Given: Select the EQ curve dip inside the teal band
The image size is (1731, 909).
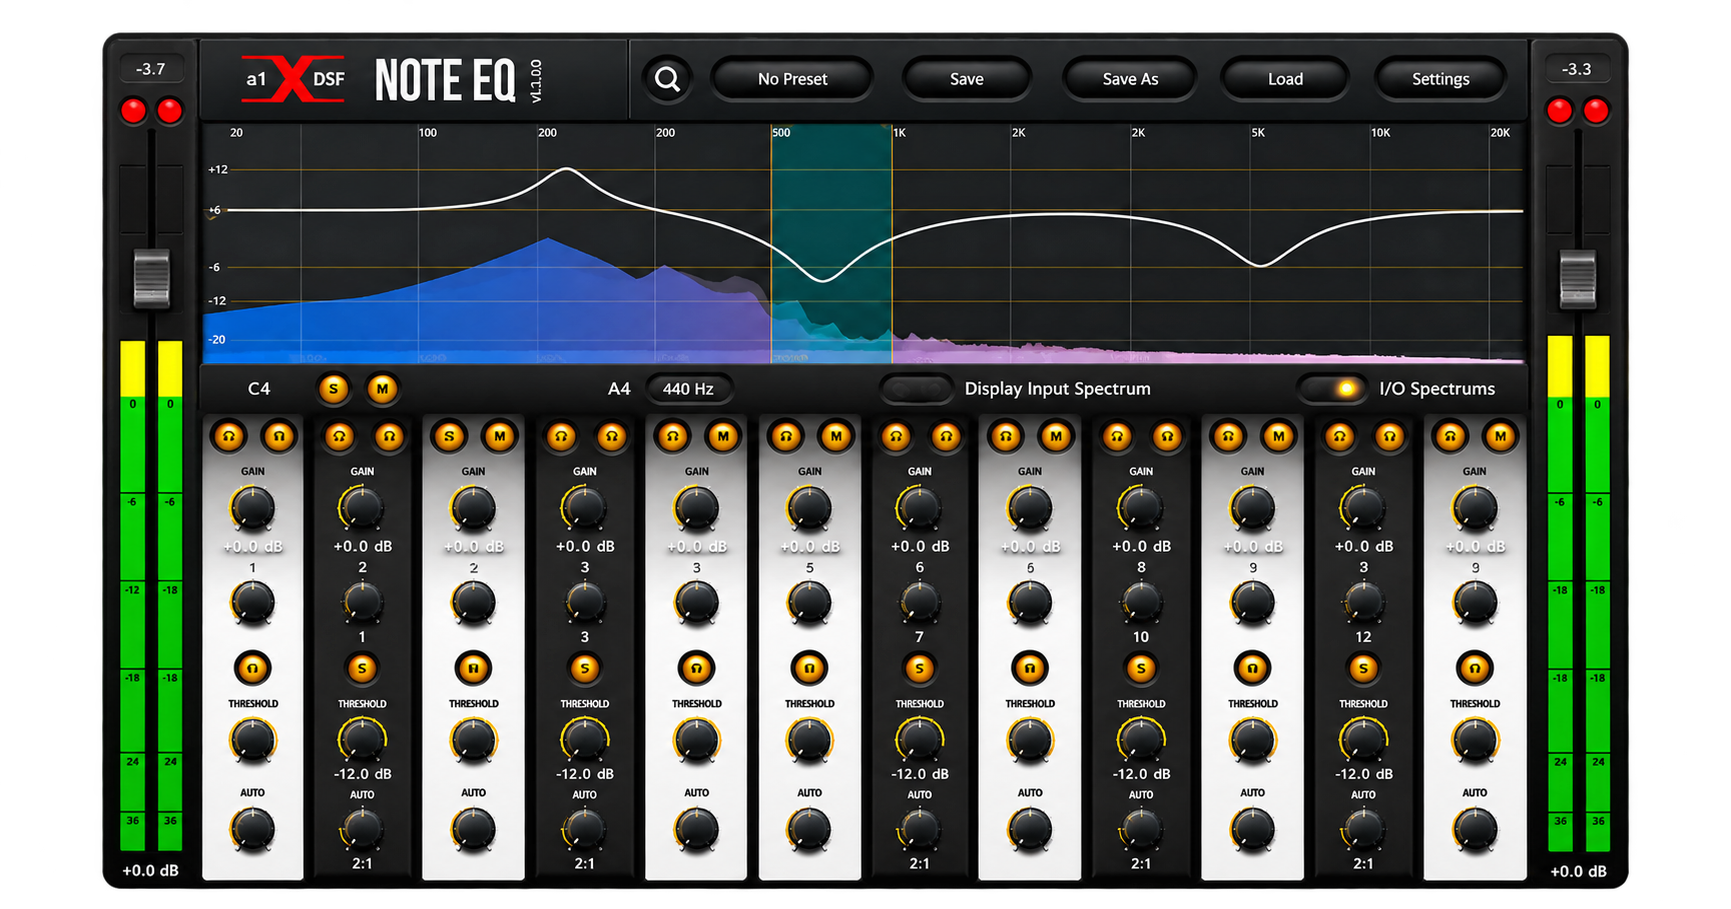Looking at the screenshot, I should [x=823, y=279].
